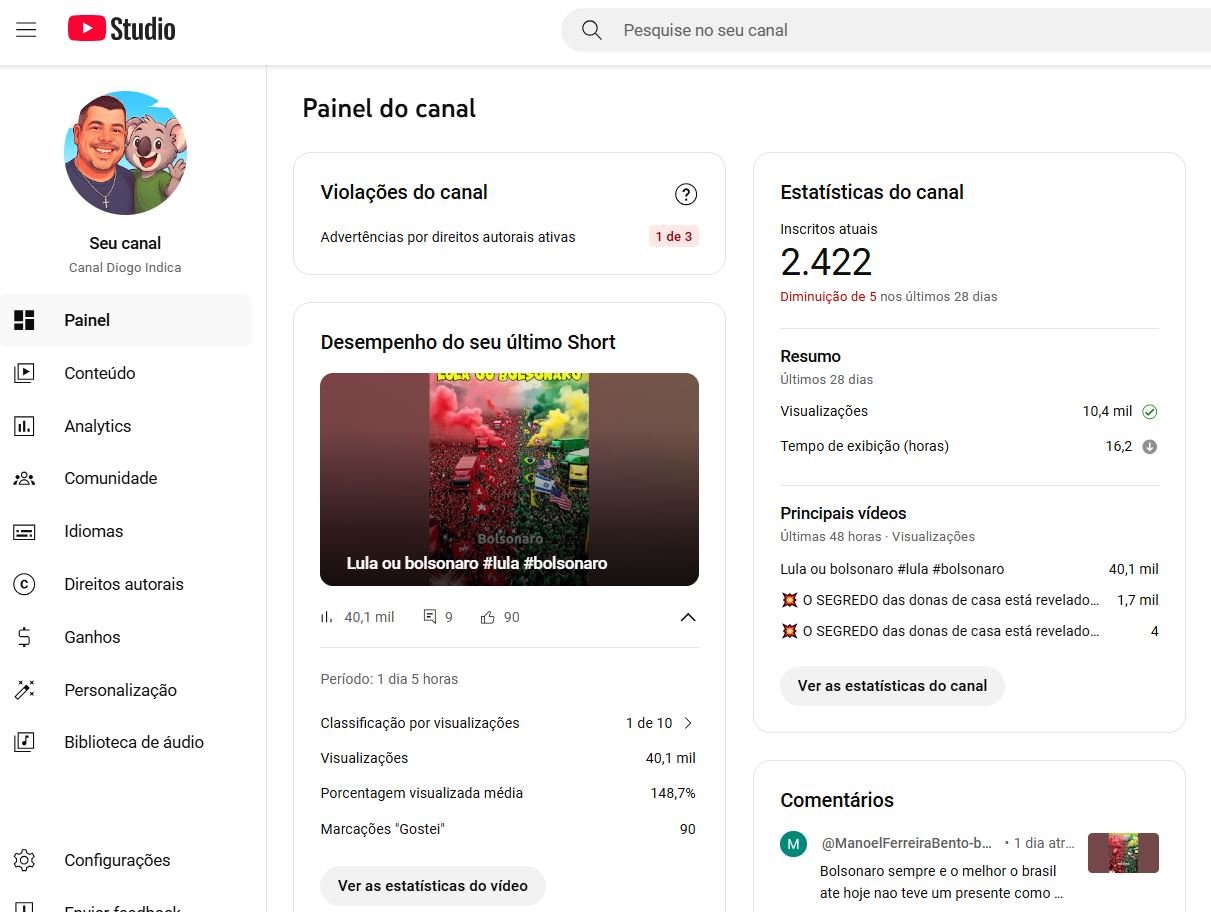Image resolution: width=1211 pixels, height=912 pixels.
Task: Click Ver as estatísticas do canal button
Action: pyautogui.click(x=892, y=686)
